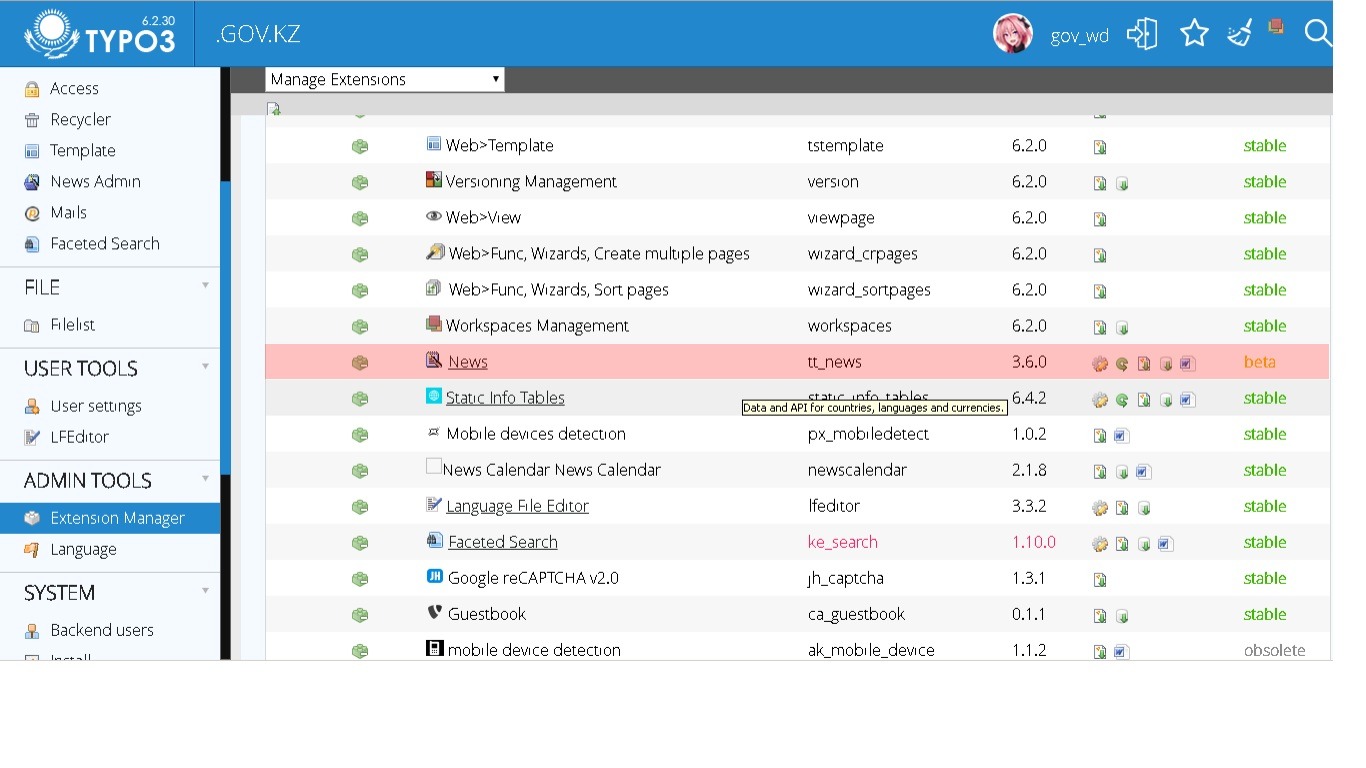
Task: Deactivate the Guestbook extension
Action: coord(360,615)
